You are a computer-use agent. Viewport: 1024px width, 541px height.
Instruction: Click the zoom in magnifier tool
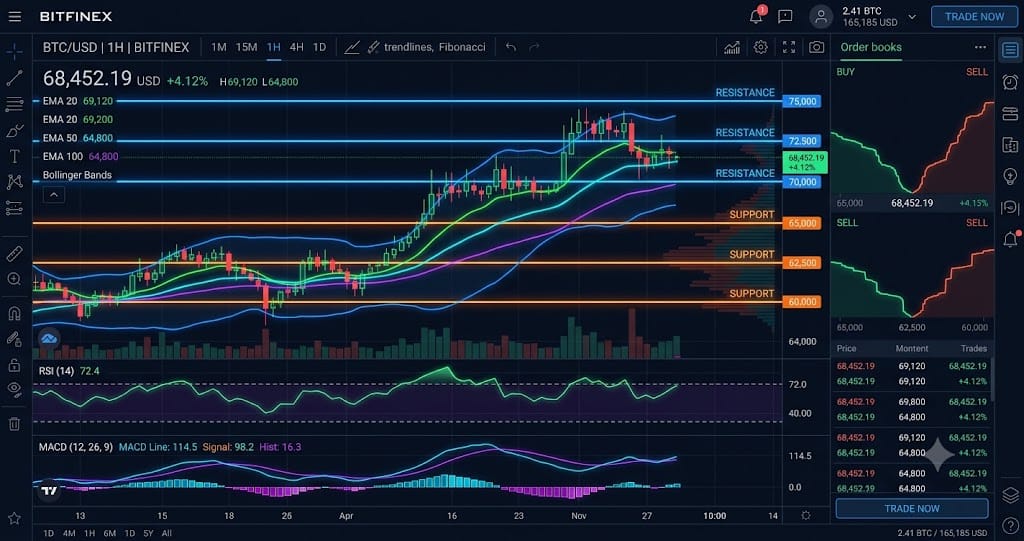pyautogui.click(x=14, y=279)
